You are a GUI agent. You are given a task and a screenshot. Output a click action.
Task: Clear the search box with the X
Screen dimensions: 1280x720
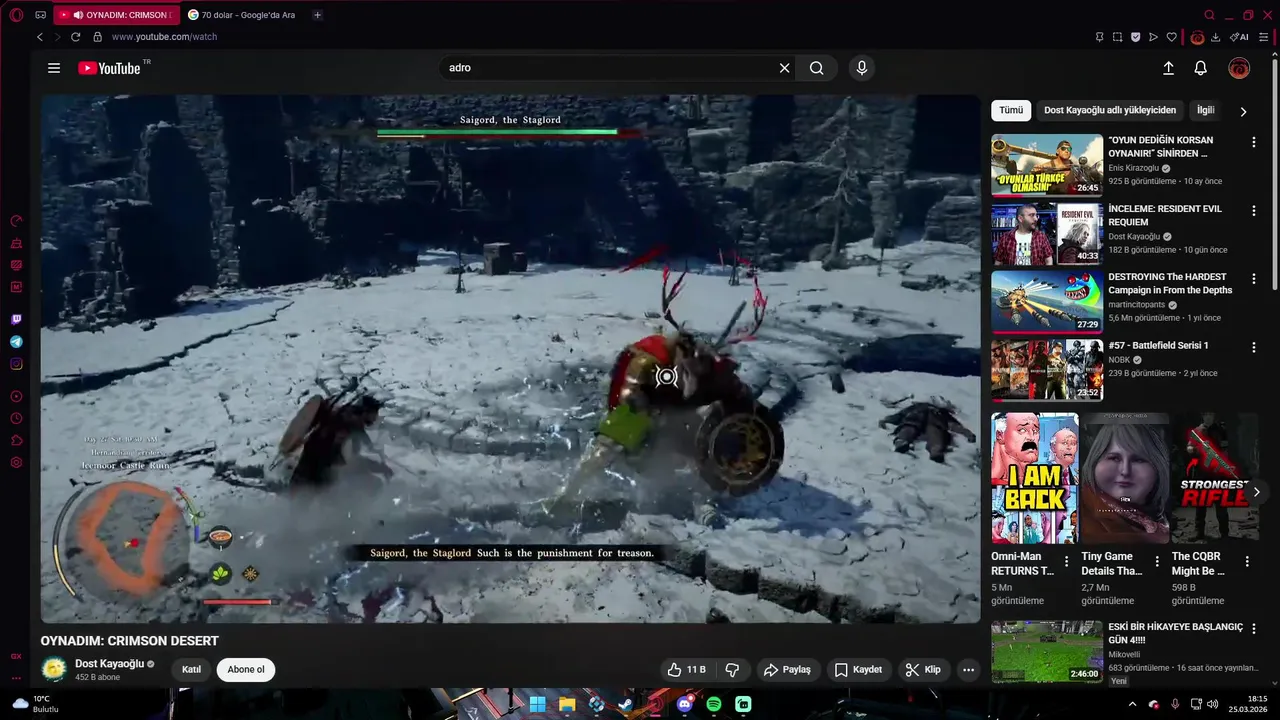click(785, 68)
